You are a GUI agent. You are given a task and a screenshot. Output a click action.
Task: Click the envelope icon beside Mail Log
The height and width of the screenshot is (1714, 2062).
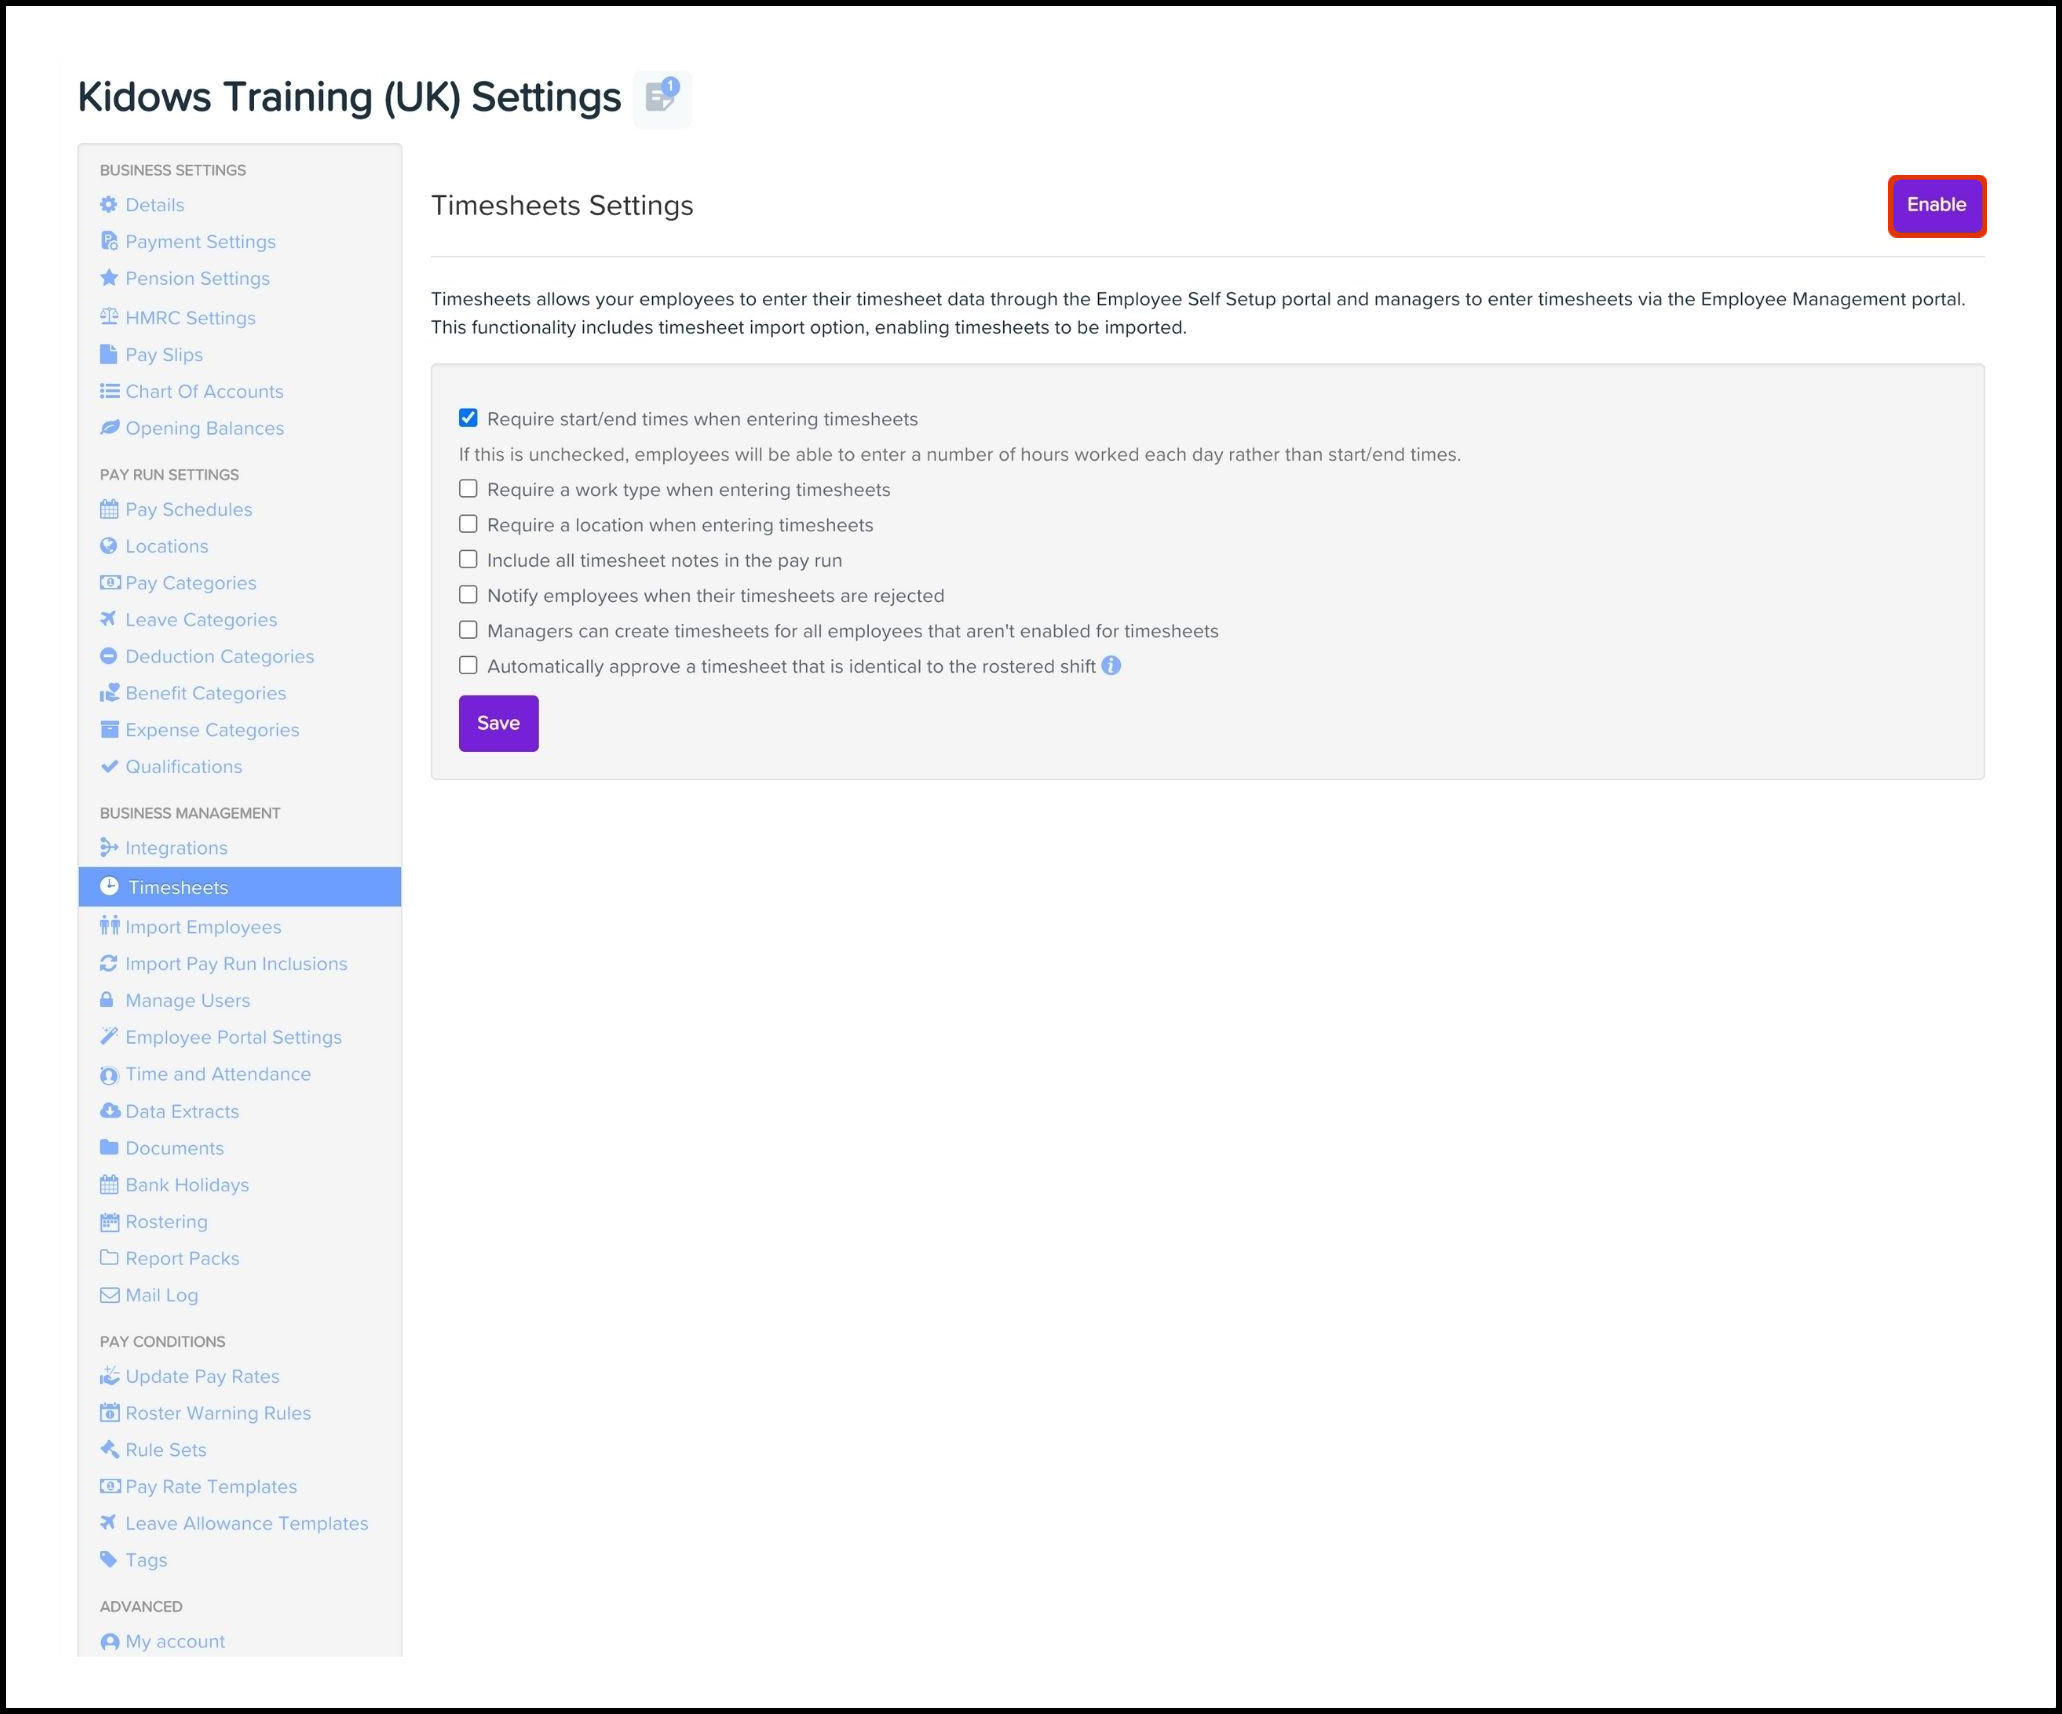pyautogui.click(x=110, y=1295)
